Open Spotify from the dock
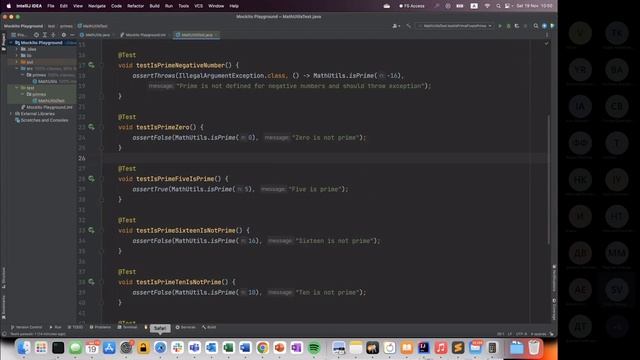This screenshot has height=360, width=640. (314, 348)
